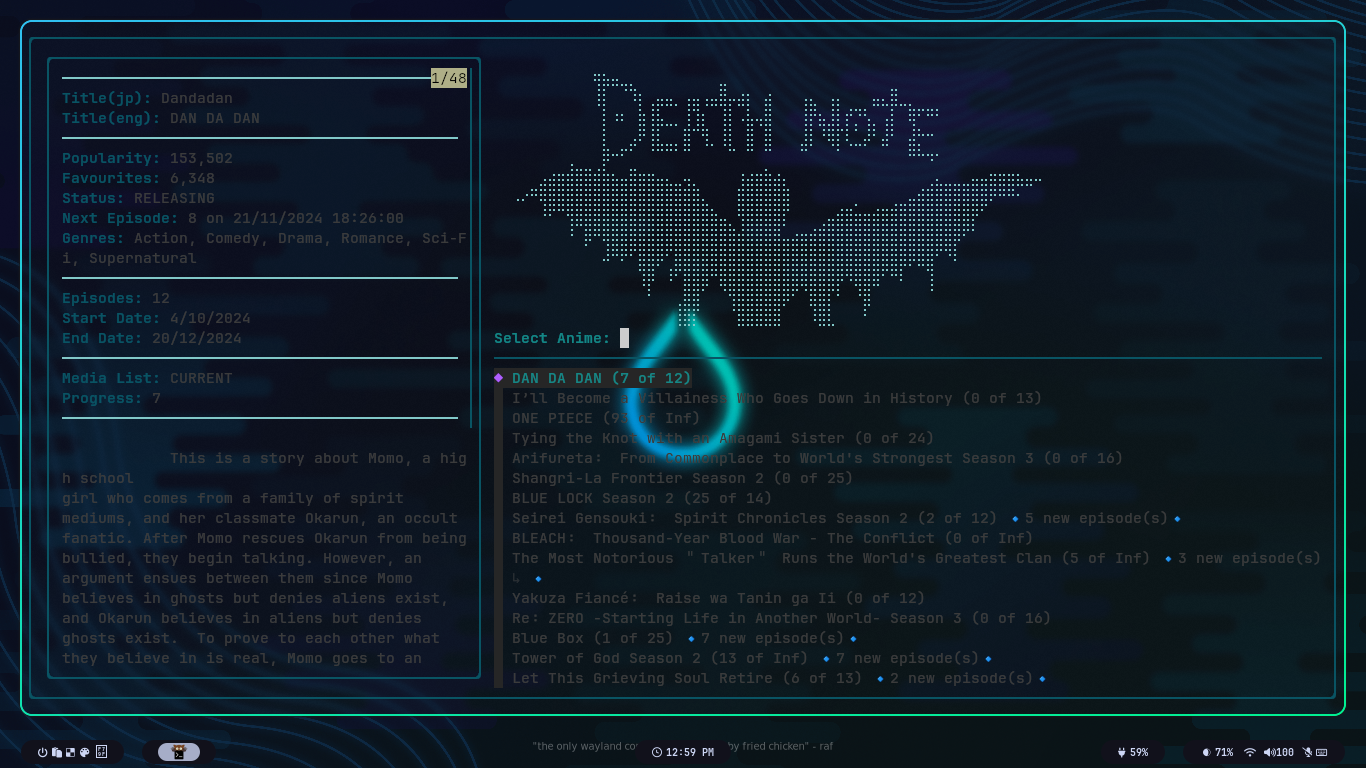Select BLUE LOCK Season 2 entry
This screenshot has width=1366, height=768.
[642, 498]
